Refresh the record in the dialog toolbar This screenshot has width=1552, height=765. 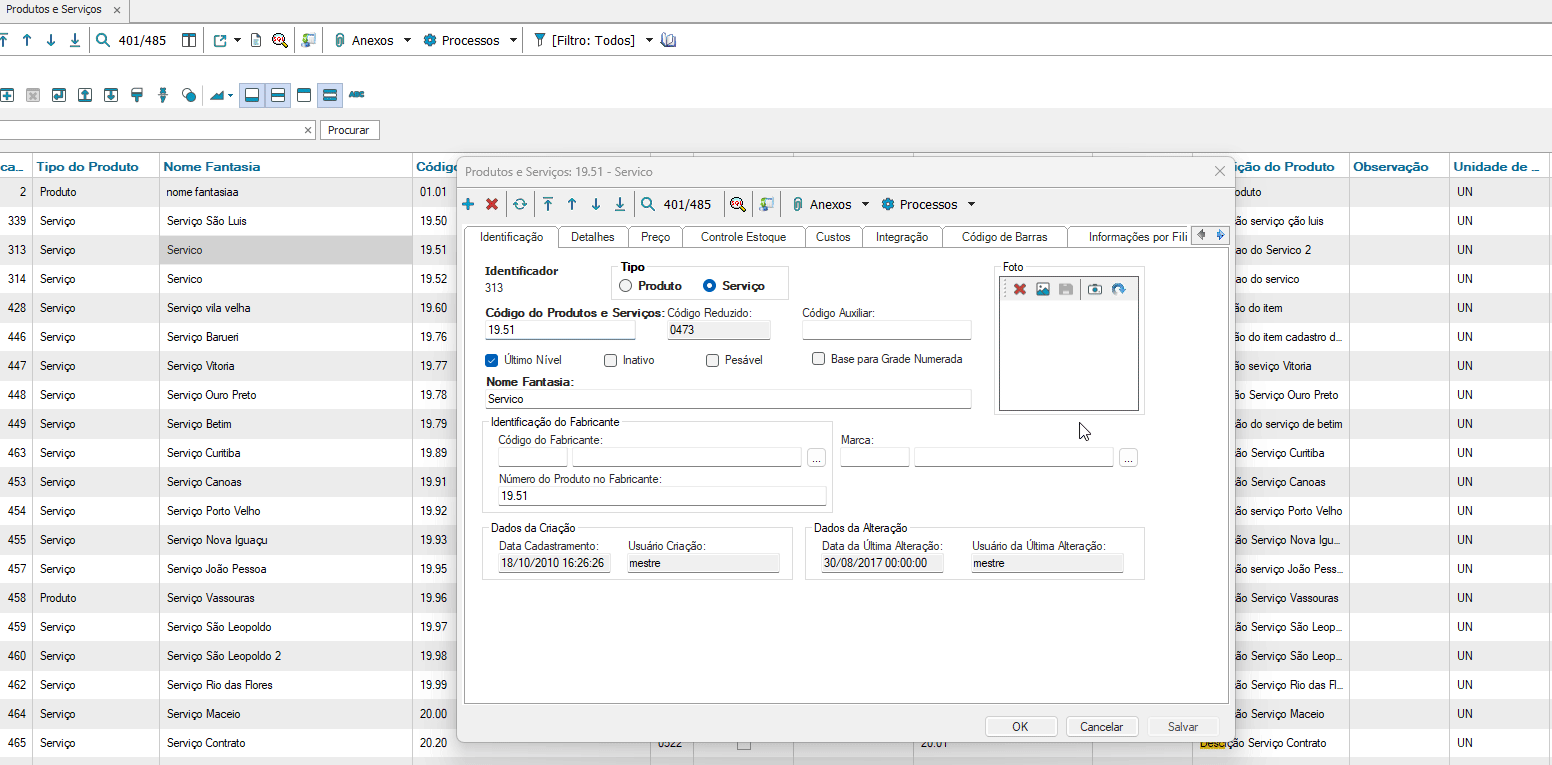tap(520, 204)
